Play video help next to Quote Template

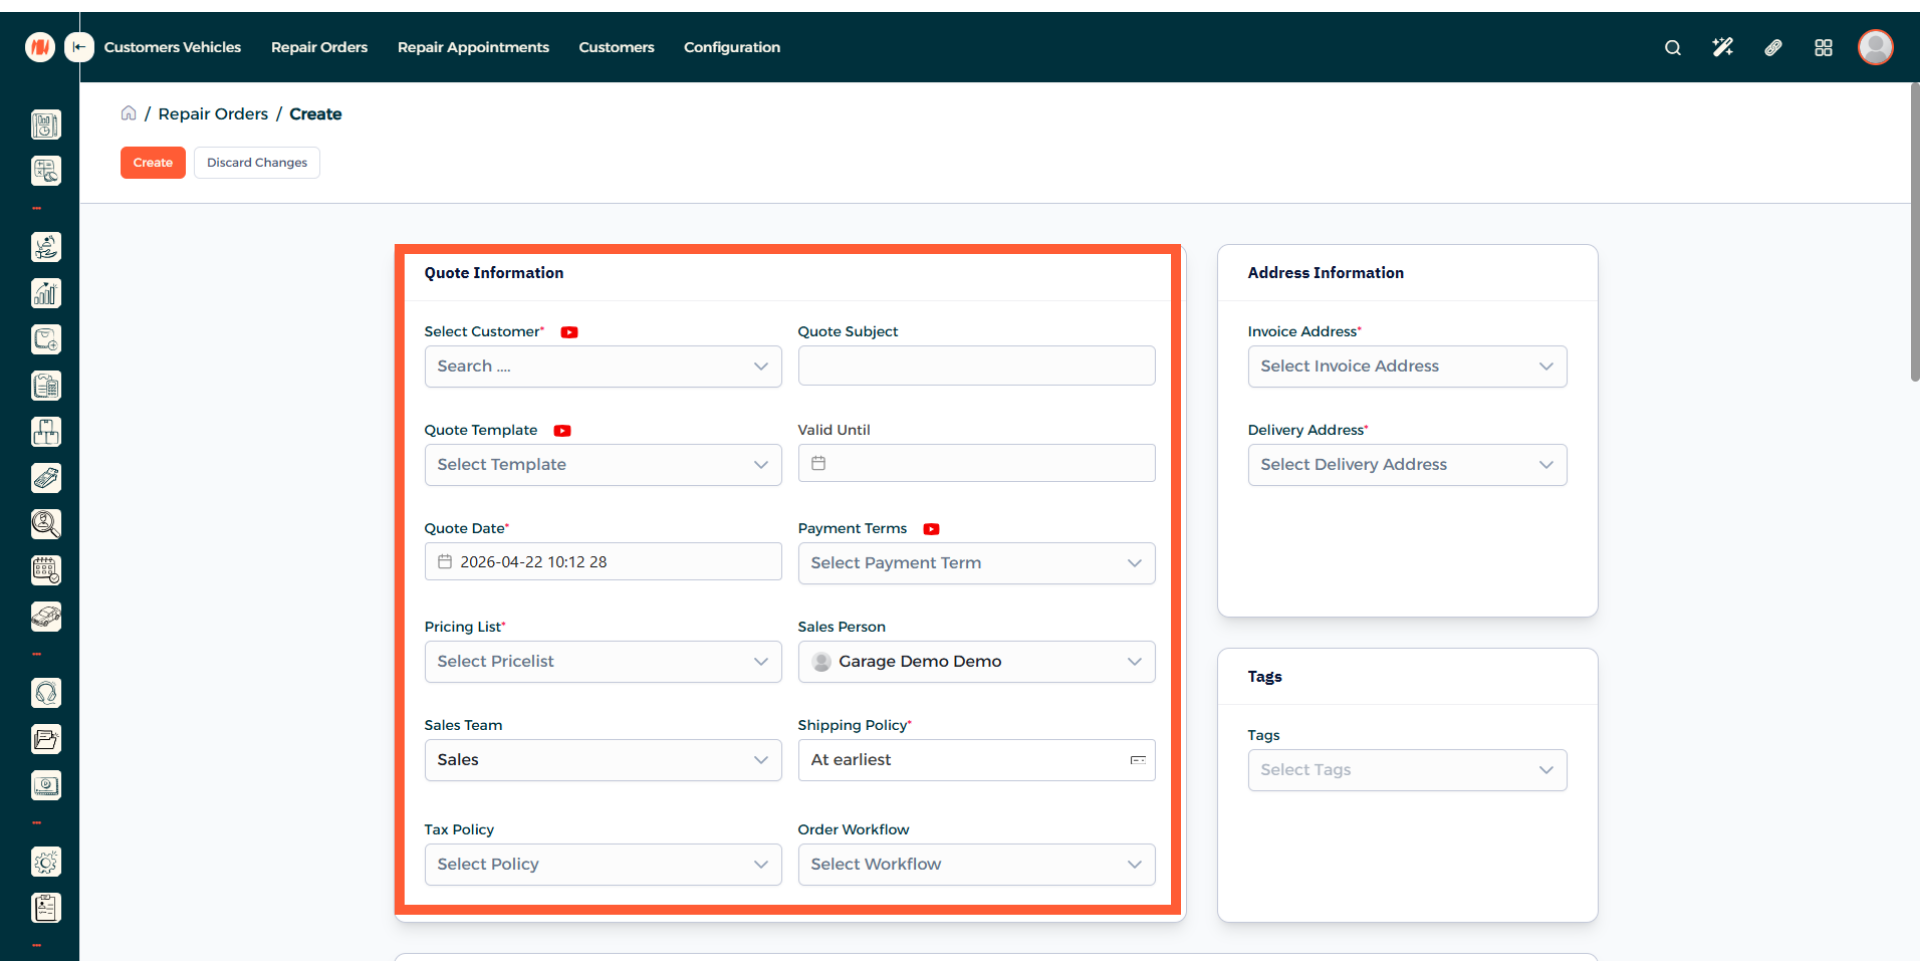pyautogui.click(x=562, y=431)
